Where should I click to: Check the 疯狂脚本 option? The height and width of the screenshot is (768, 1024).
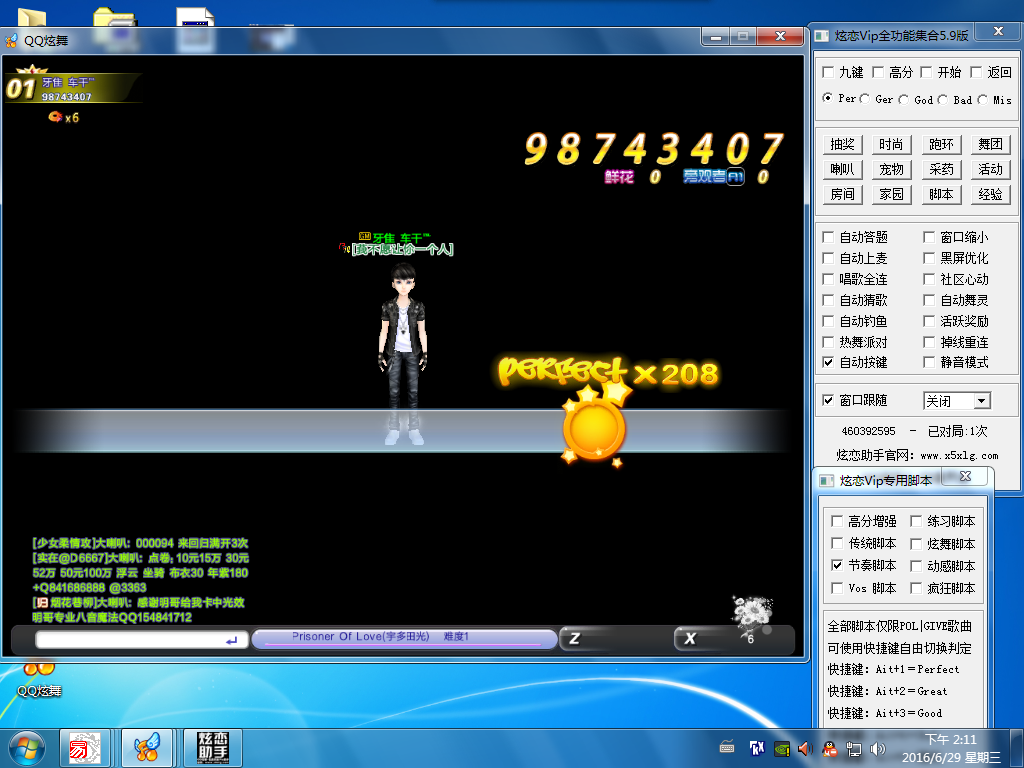[x=916, y=588]
